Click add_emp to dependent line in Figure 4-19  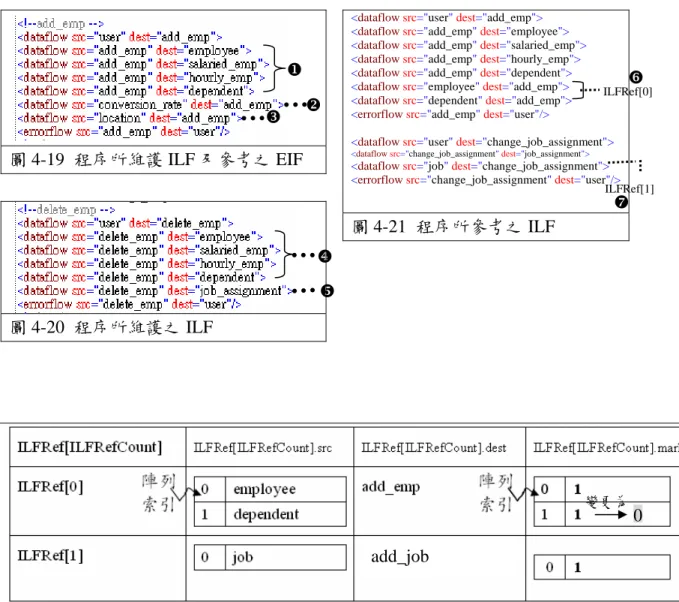tap(136, 91)
